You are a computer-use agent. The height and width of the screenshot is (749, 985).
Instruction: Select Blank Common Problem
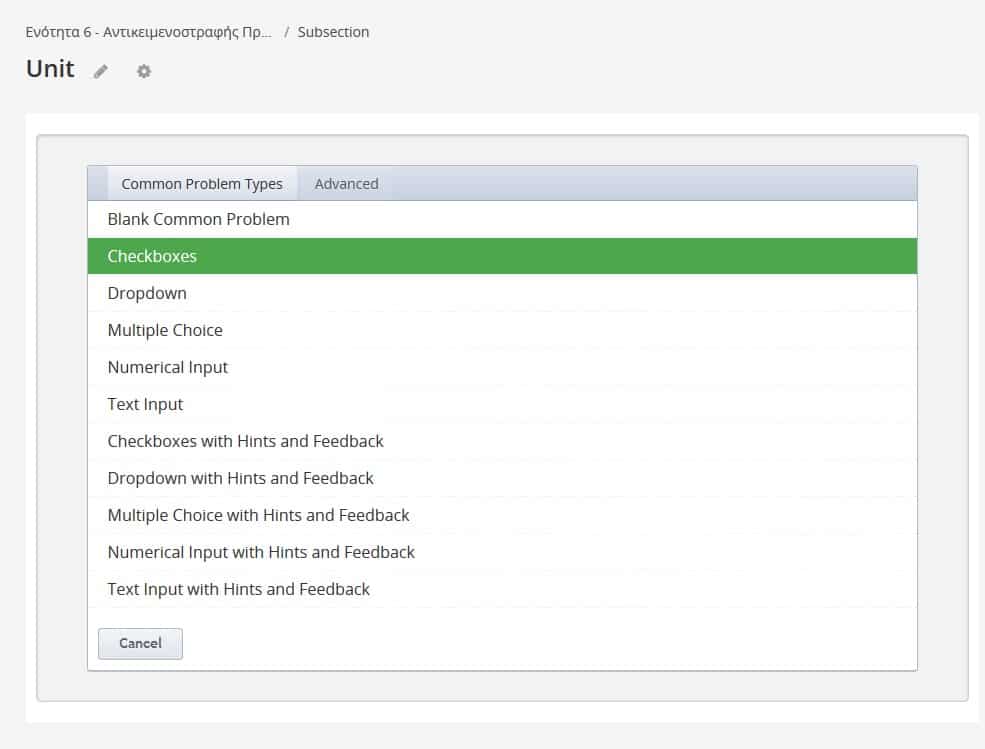tap(502, 219)
